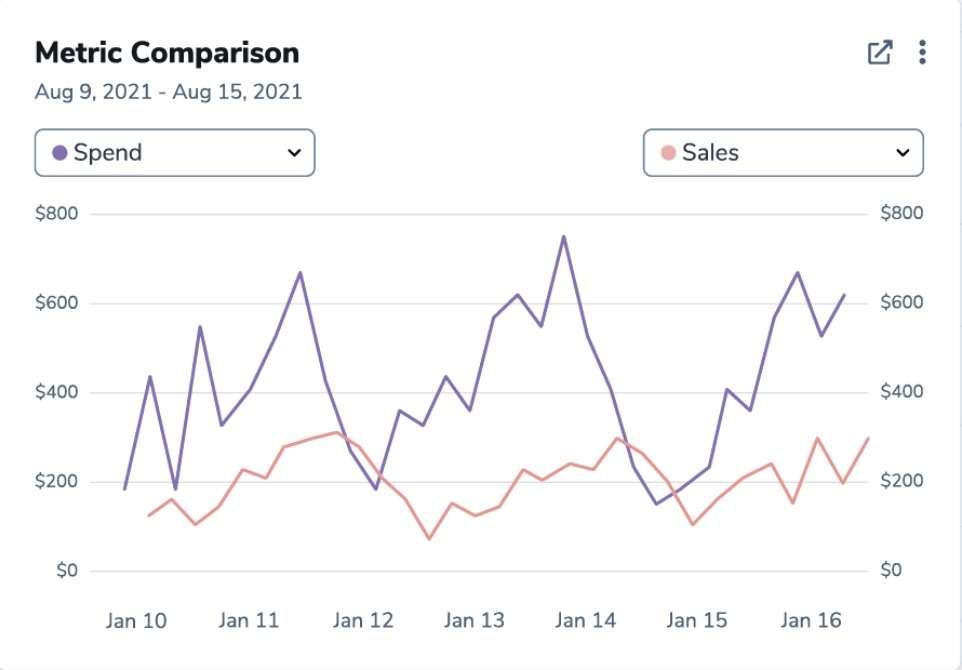Click the Jan 16 axis label
Screen dimensions: 962x670
click(x=811, y=620)
